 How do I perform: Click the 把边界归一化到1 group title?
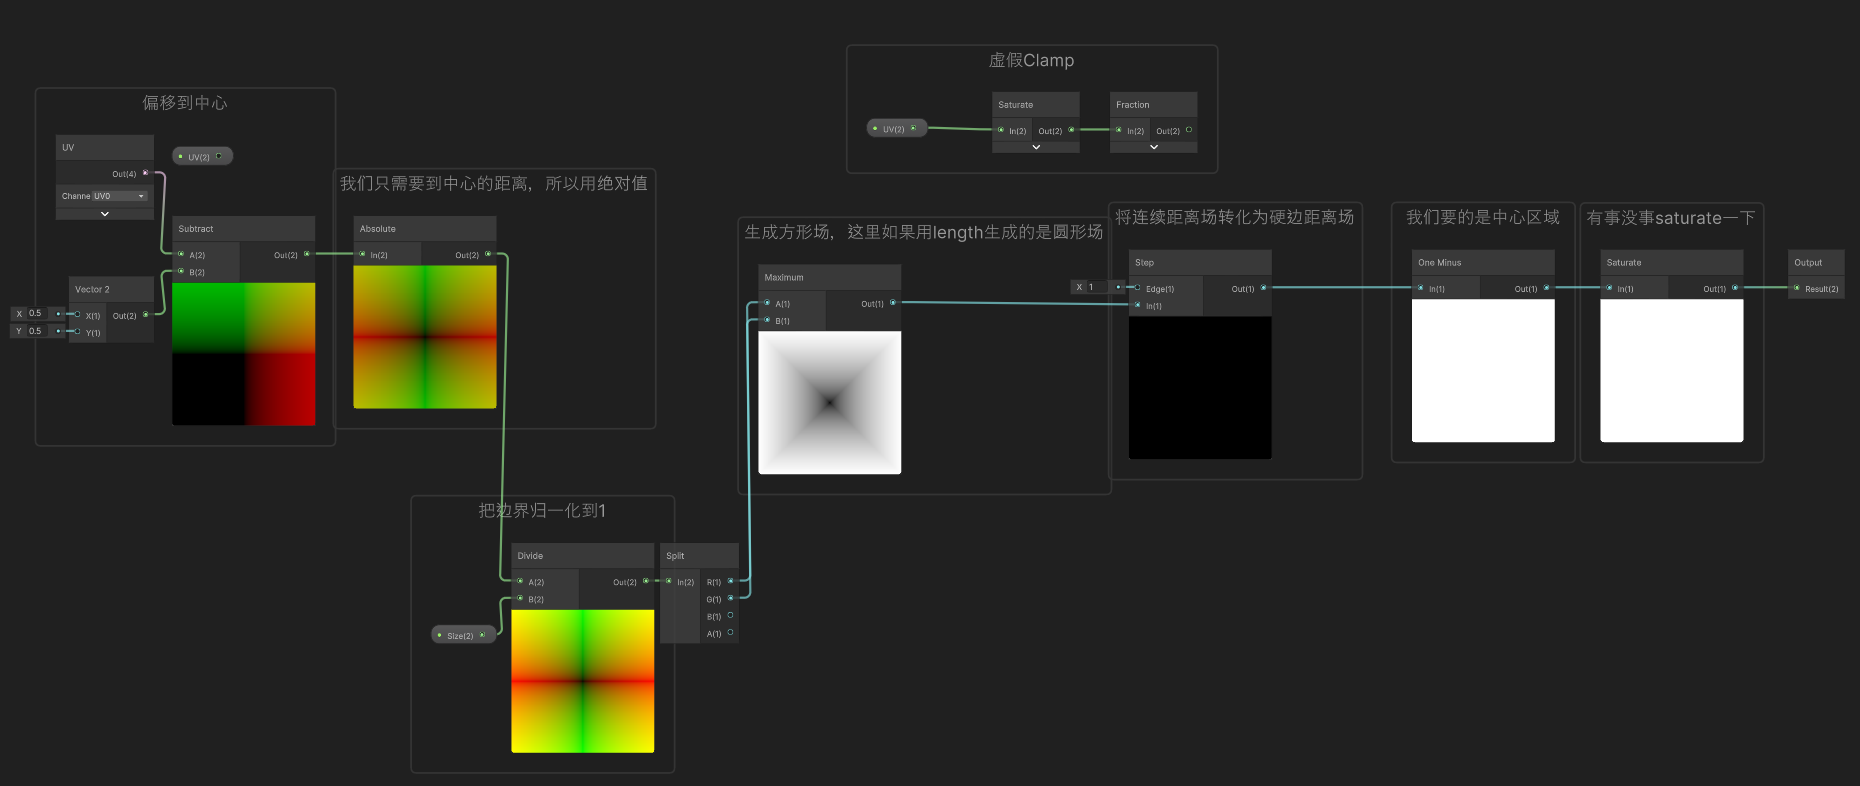click(542, 511)
